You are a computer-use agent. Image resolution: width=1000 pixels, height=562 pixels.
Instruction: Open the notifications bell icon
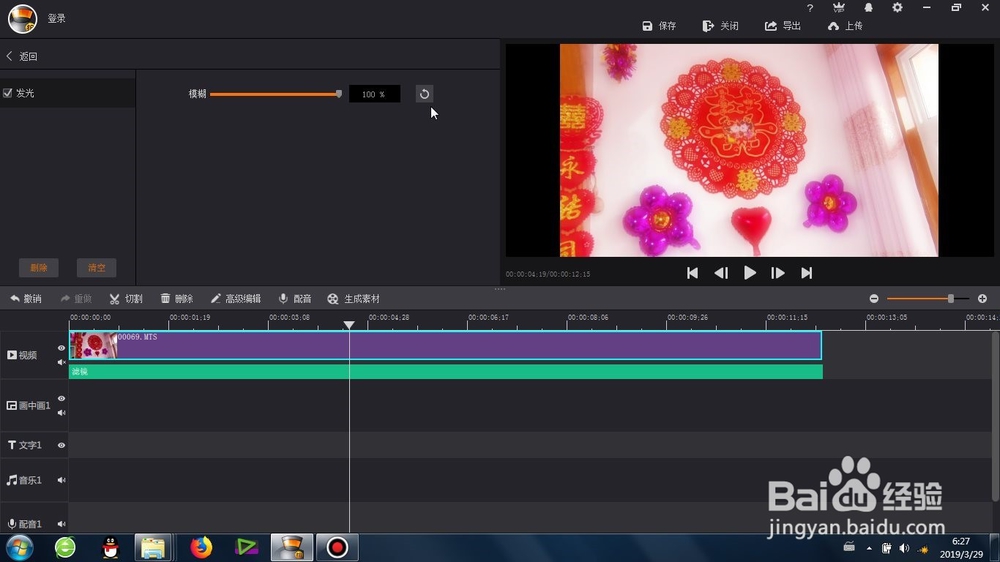pos(868,8)
